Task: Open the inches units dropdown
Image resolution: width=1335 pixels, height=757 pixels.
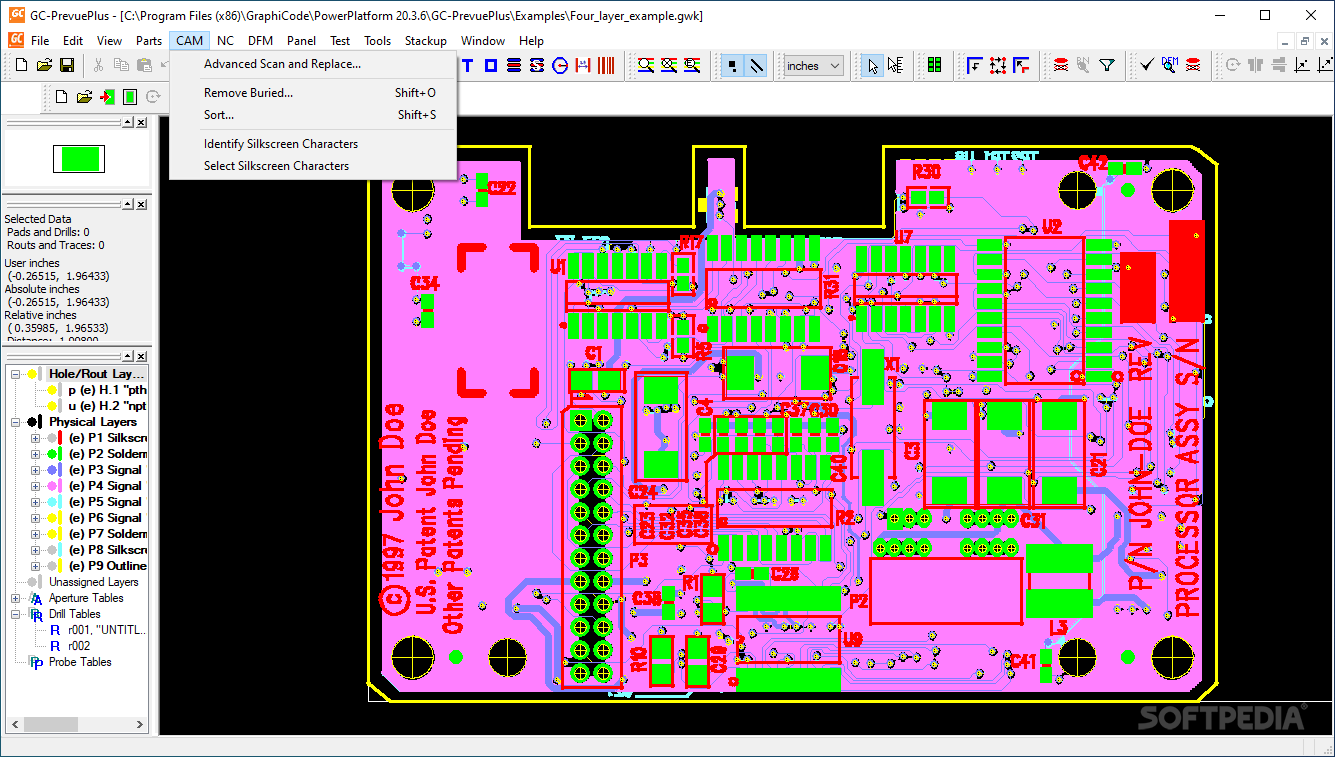Action: [813, 66]
